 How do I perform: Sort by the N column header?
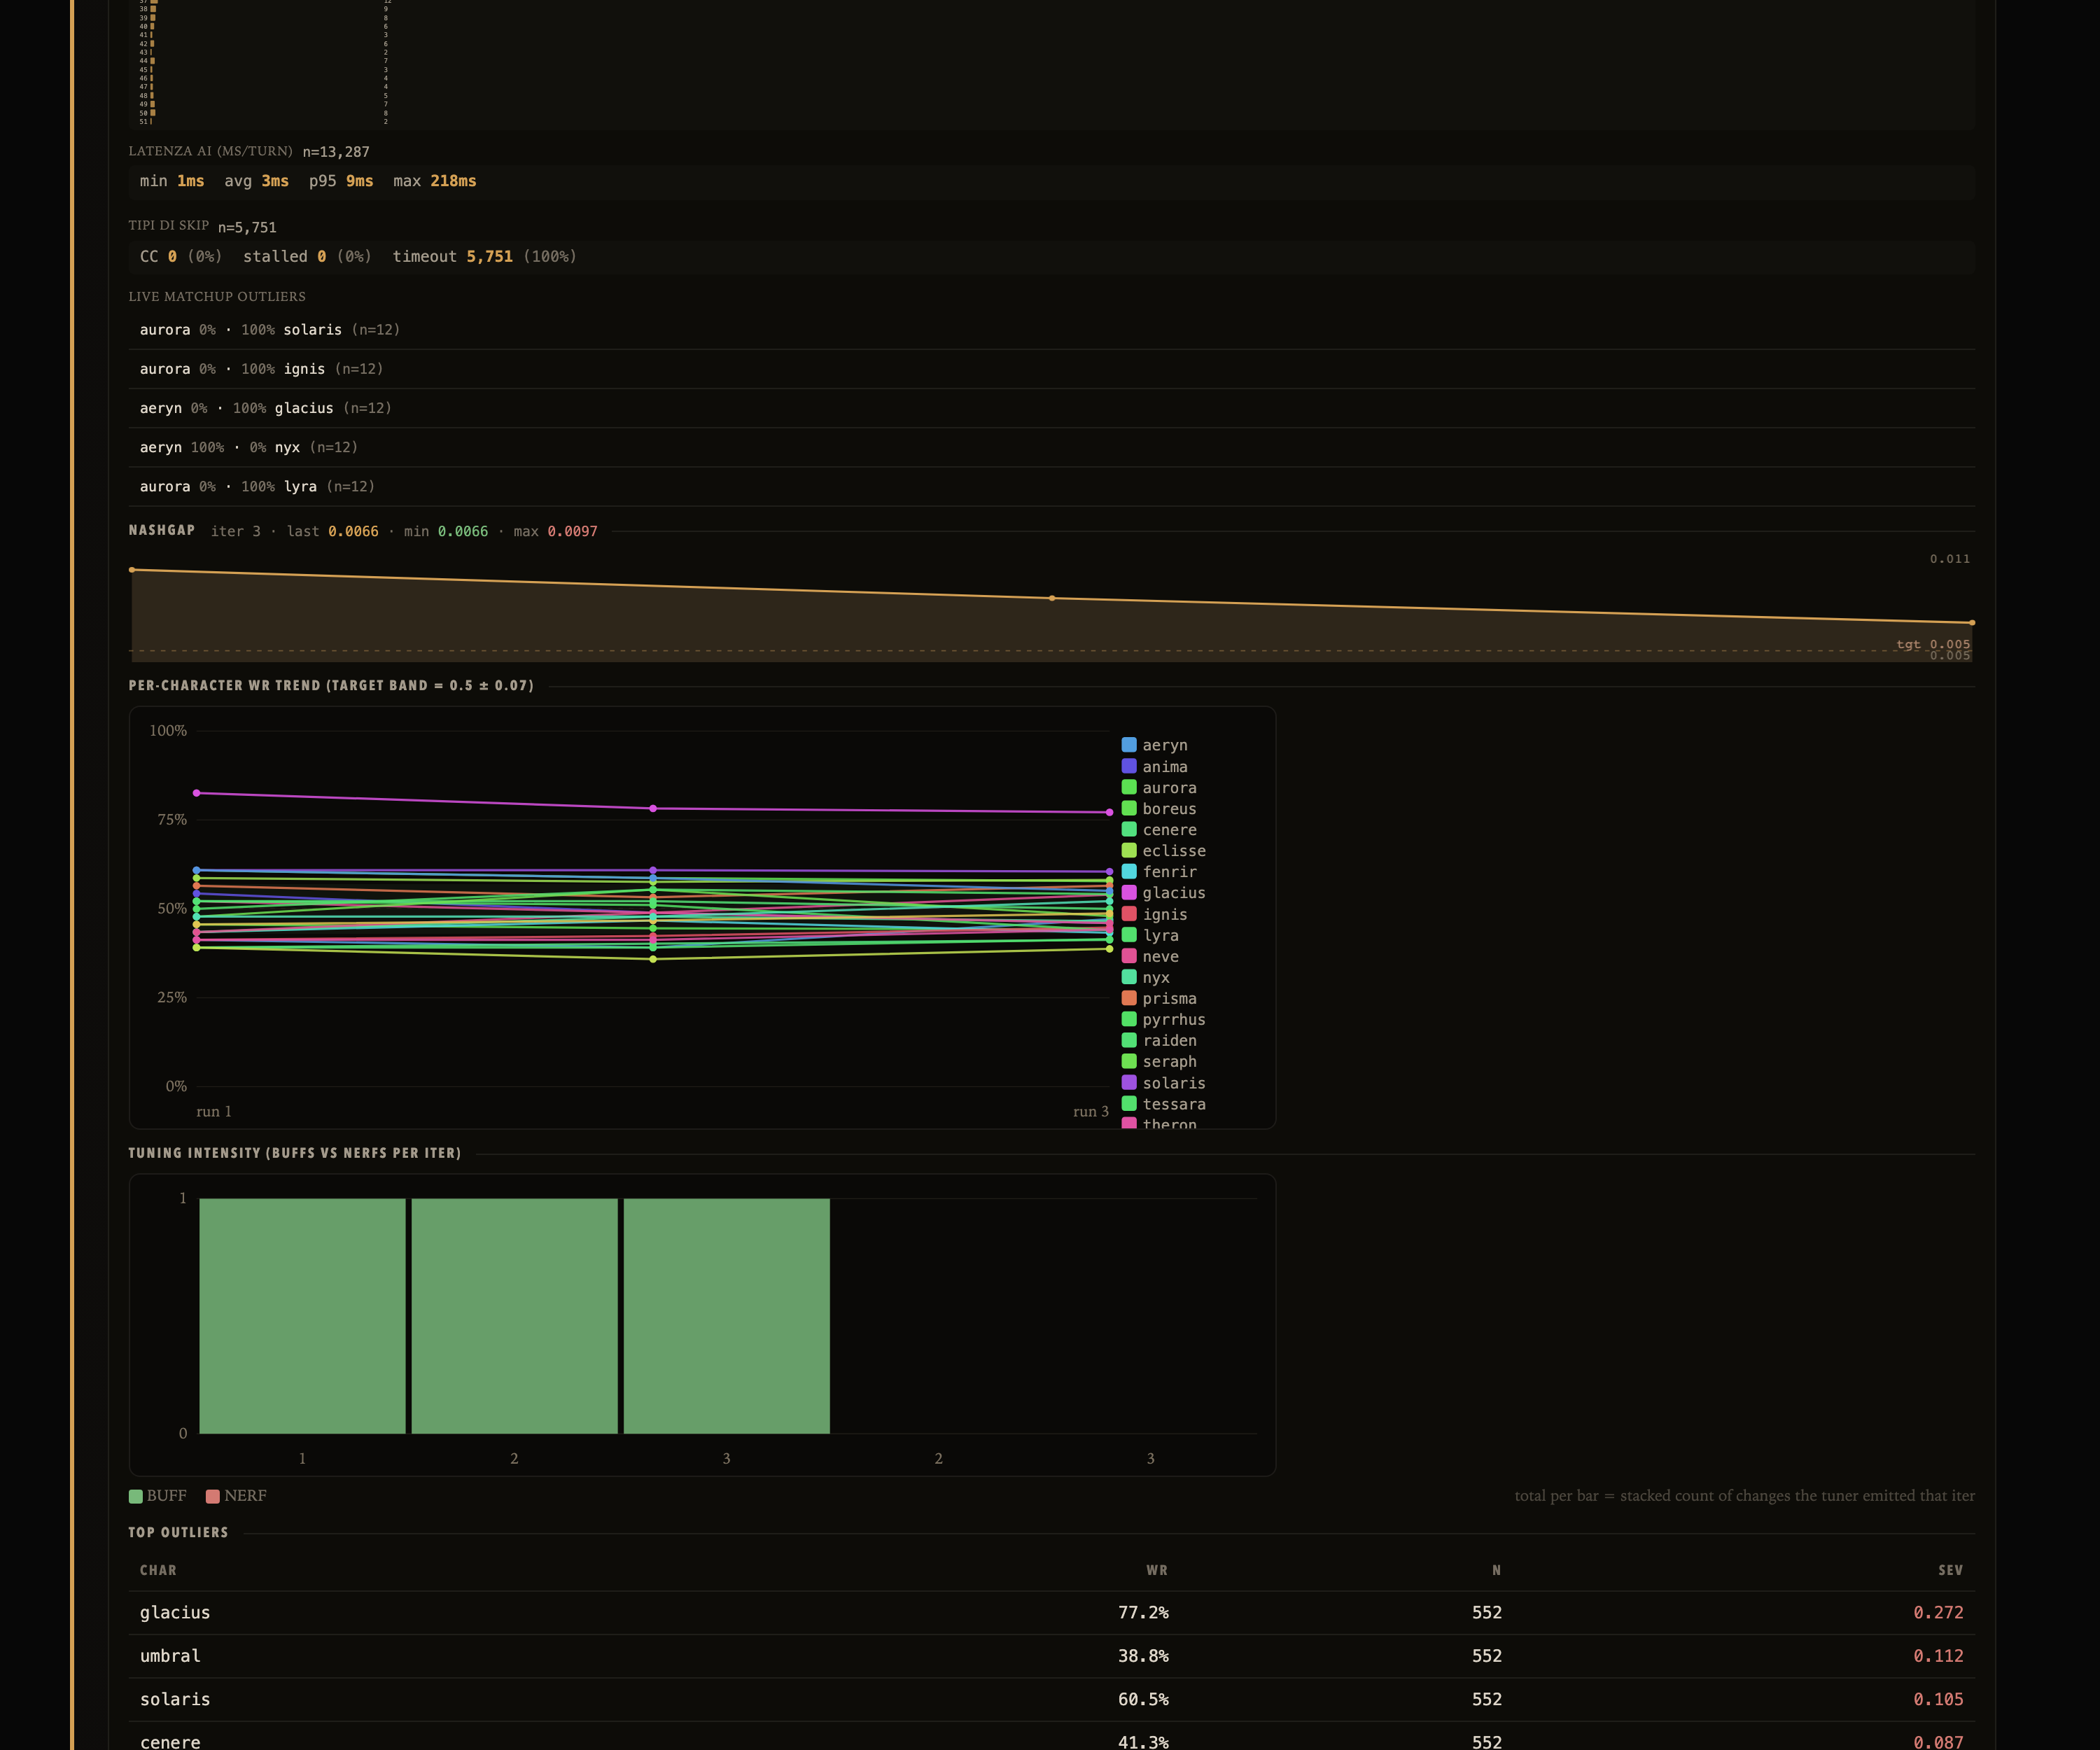point(1496,1570)
